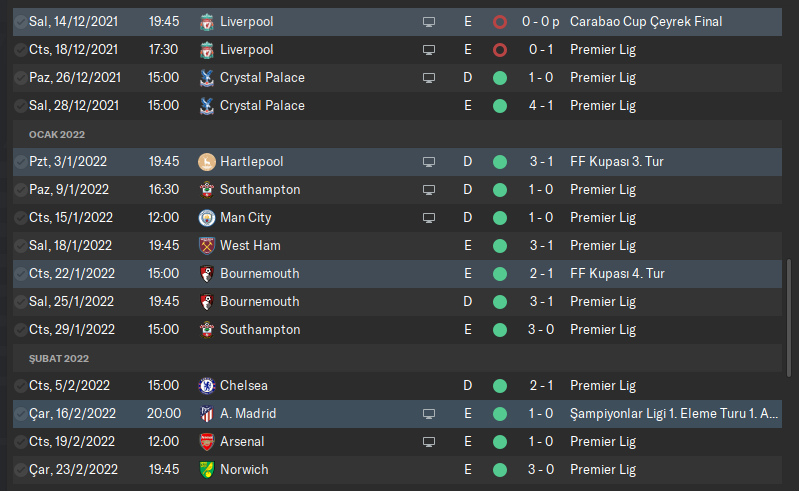Toggle the checkmark beside Çar, 16/2/2022
The width and height of the screenshot is (799, 491).
20,413
